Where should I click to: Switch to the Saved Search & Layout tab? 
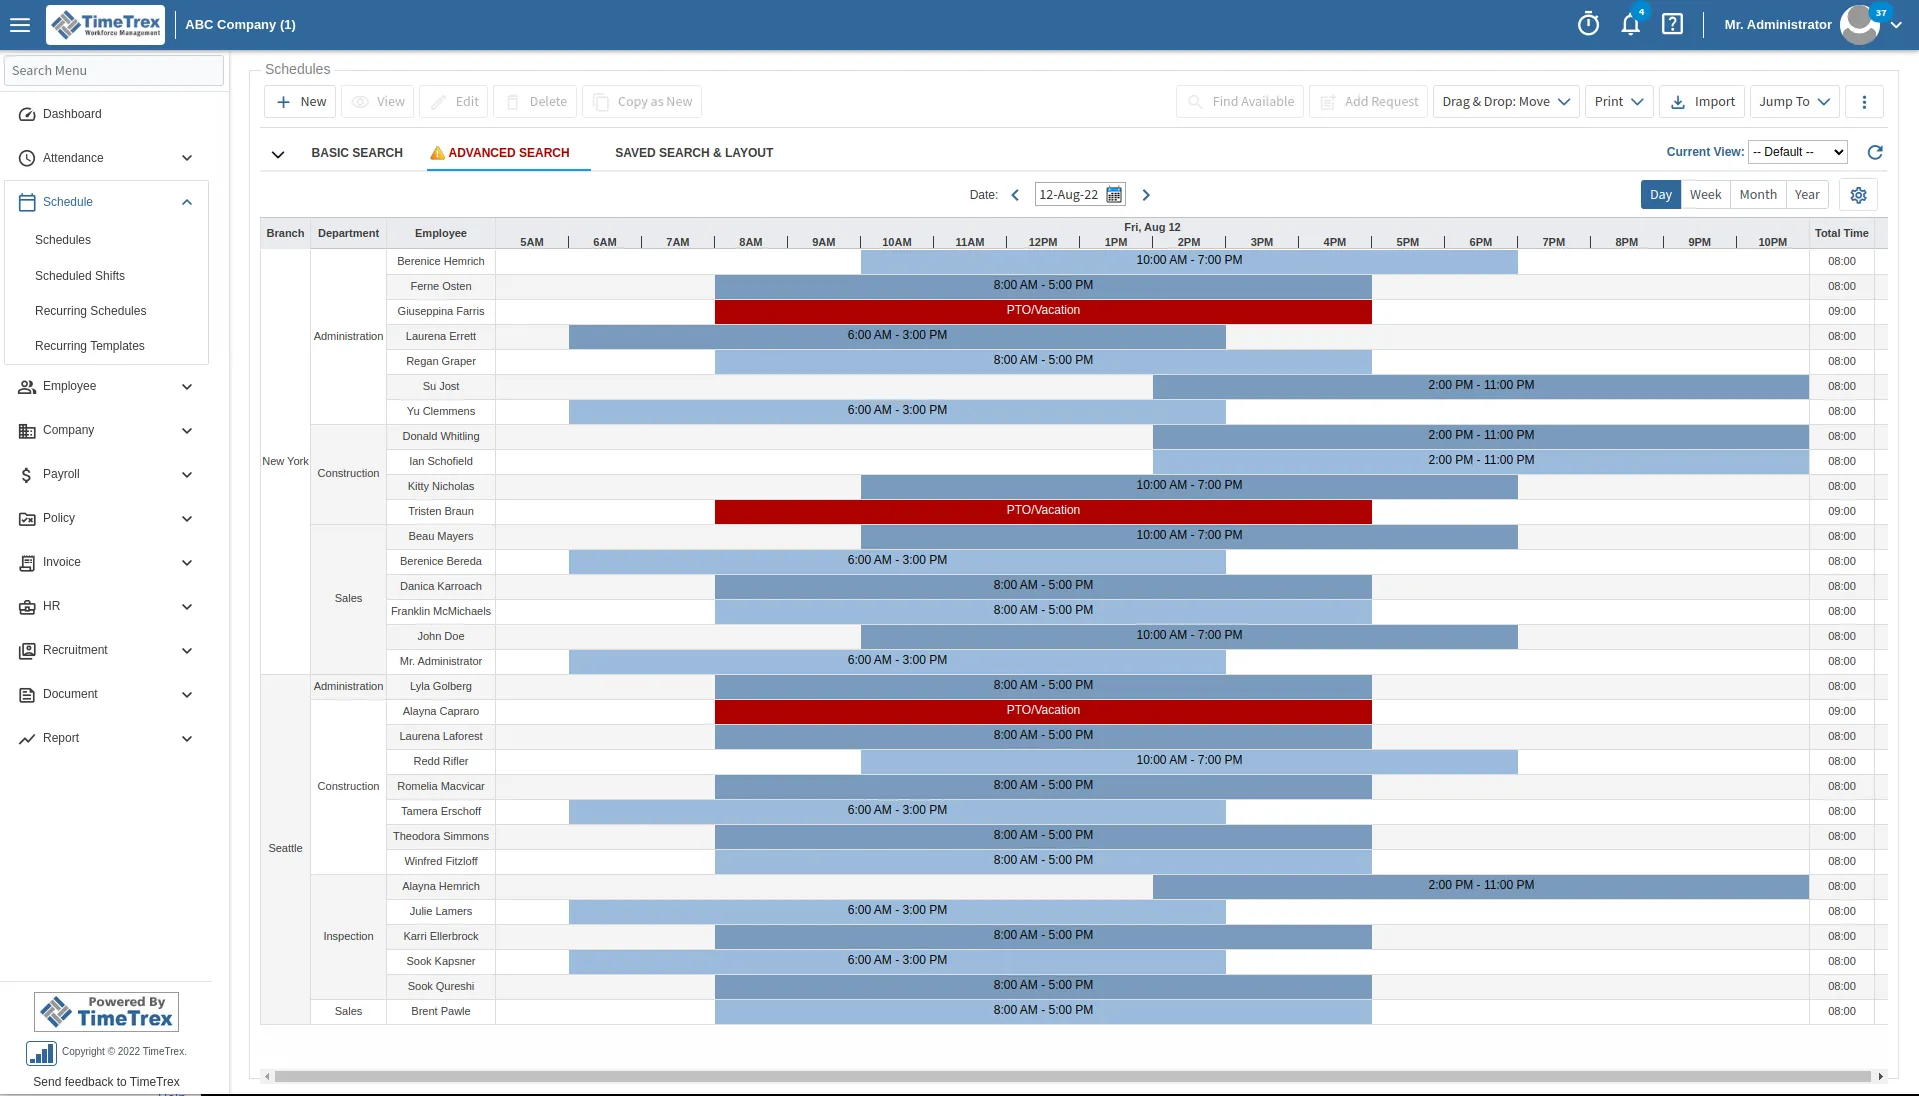694,152
